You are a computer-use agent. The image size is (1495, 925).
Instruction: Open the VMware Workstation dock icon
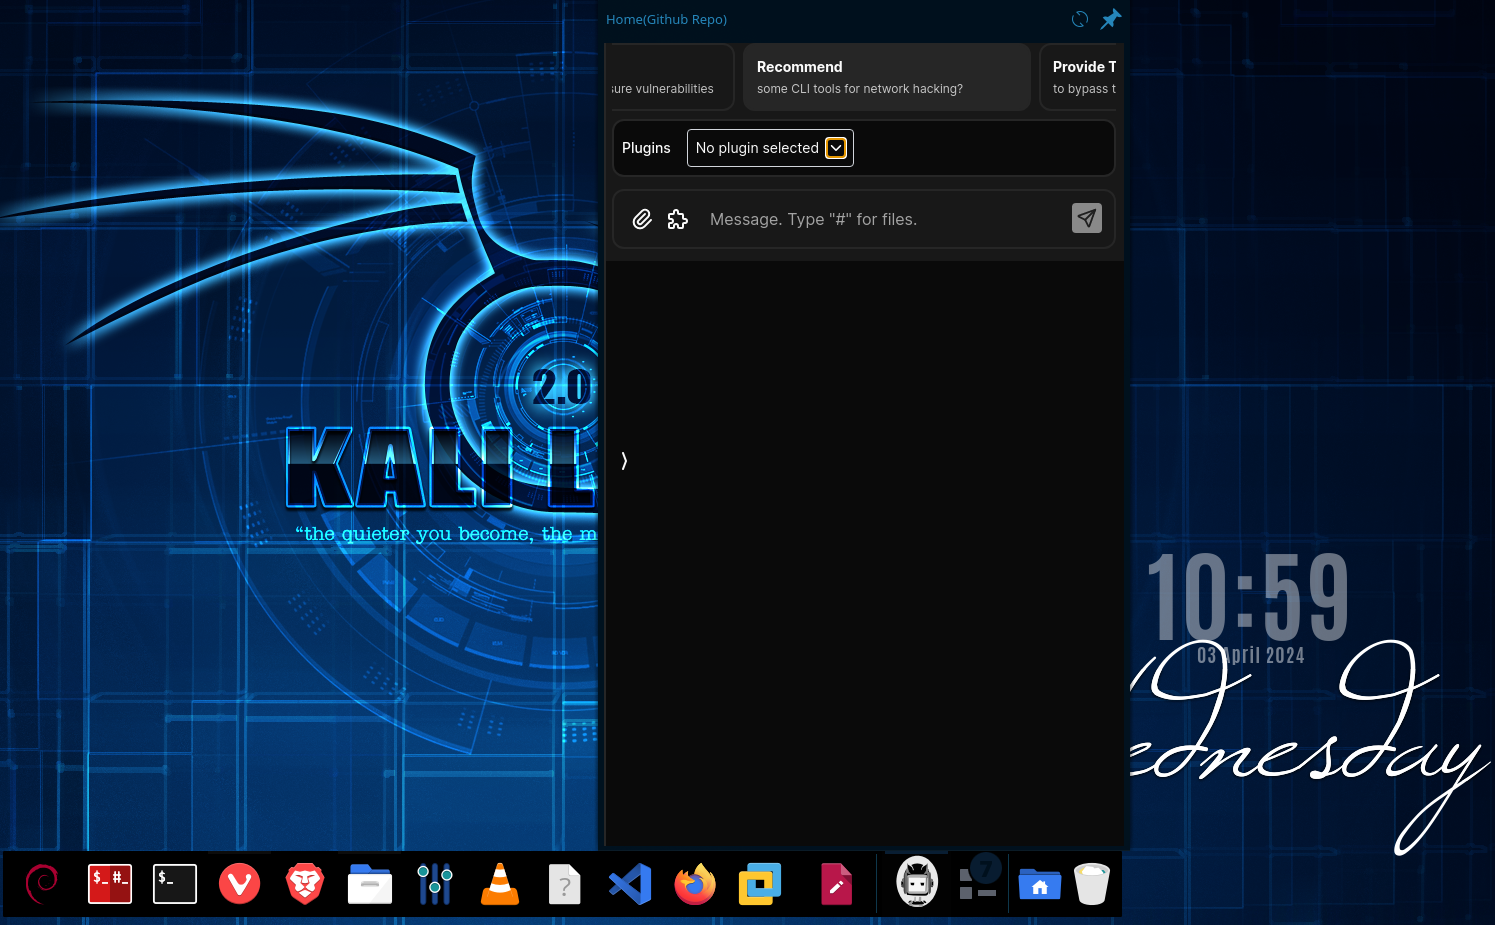coord(760,884)
